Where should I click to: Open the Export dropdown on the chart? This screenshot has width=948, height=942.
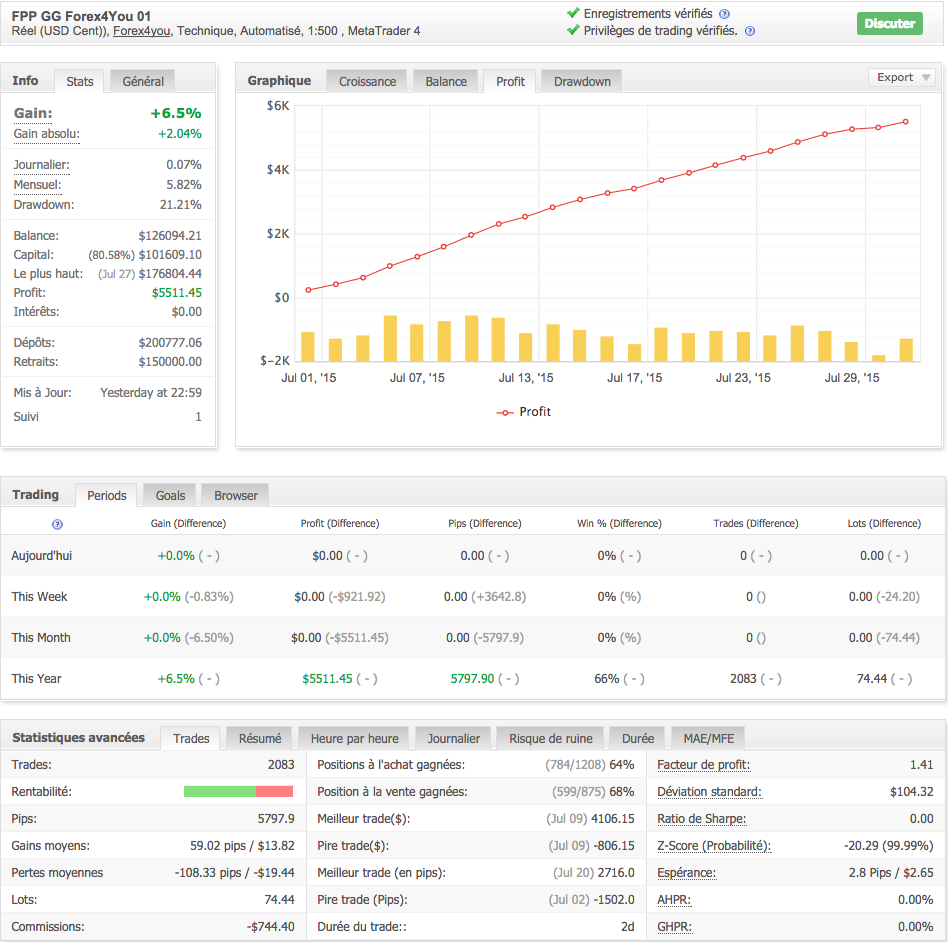coord(901,78)
